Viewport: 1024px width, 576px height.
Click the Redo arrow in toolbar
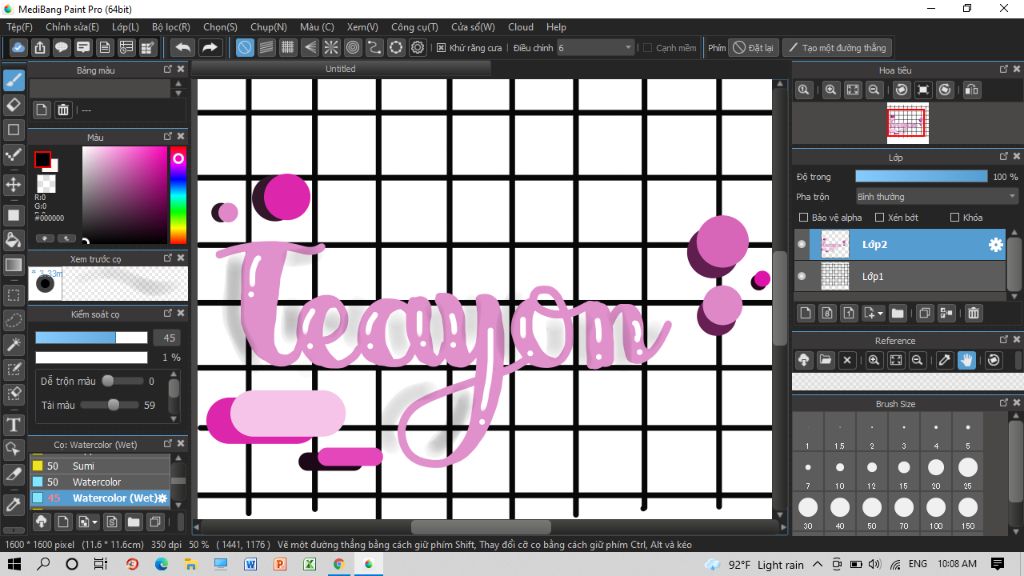click(x=209, y=48)
